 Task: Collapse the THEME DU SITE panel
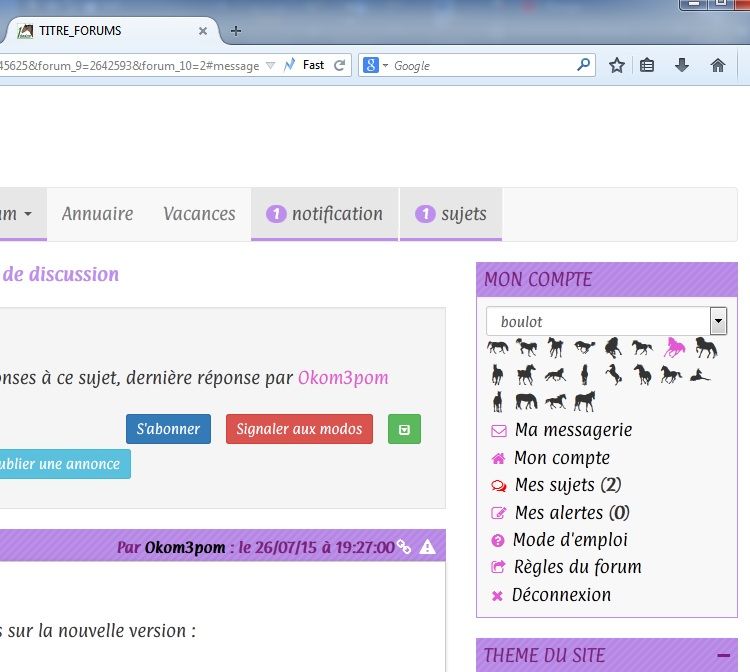pyautogui.click(x=723, y=655)
